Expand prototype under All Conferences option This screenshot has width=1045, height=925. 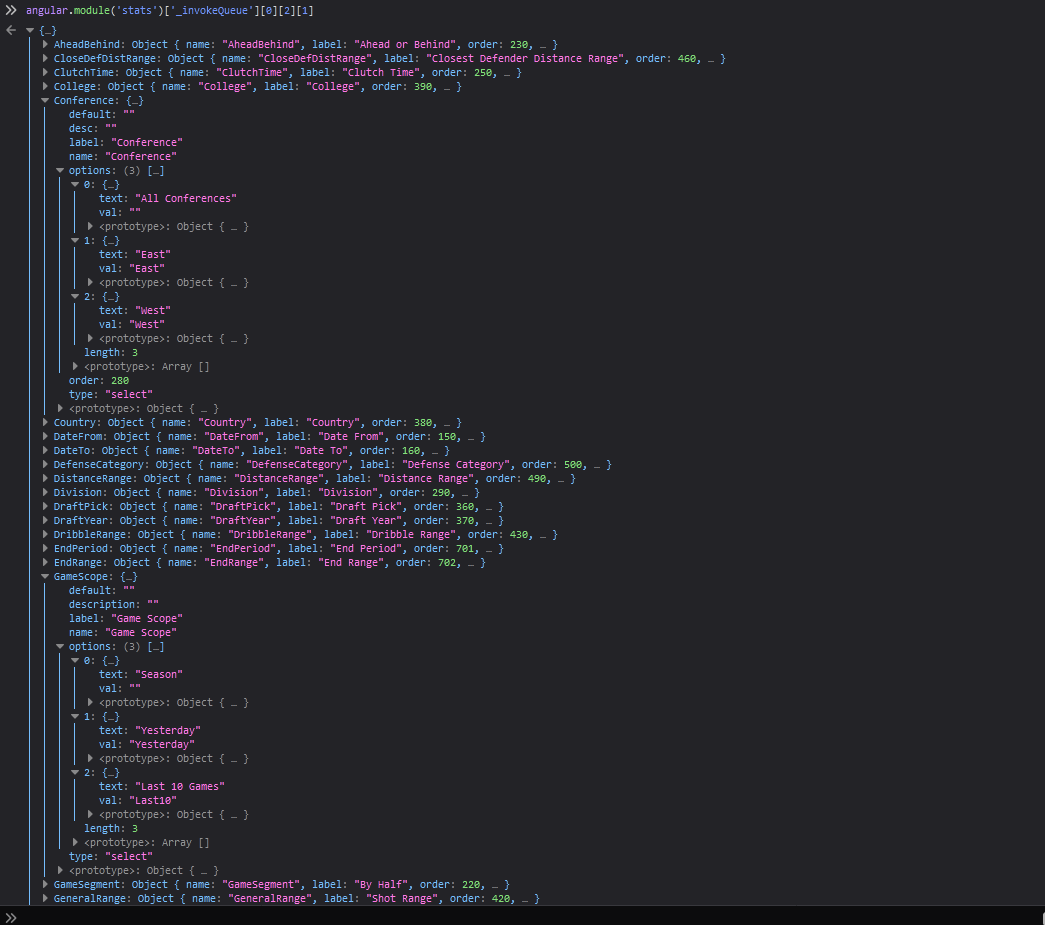point(91,226)
